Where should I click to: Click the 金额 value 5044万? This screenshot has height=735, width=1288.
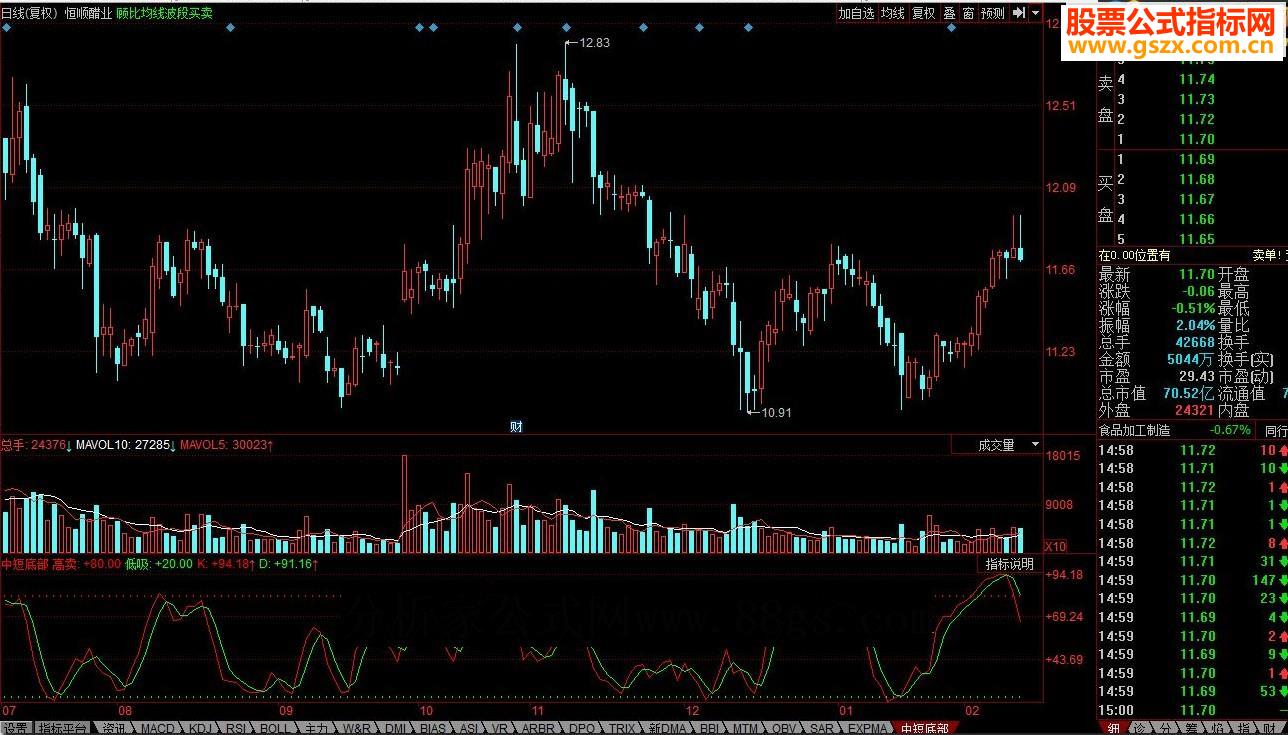tap(1191, 359)
